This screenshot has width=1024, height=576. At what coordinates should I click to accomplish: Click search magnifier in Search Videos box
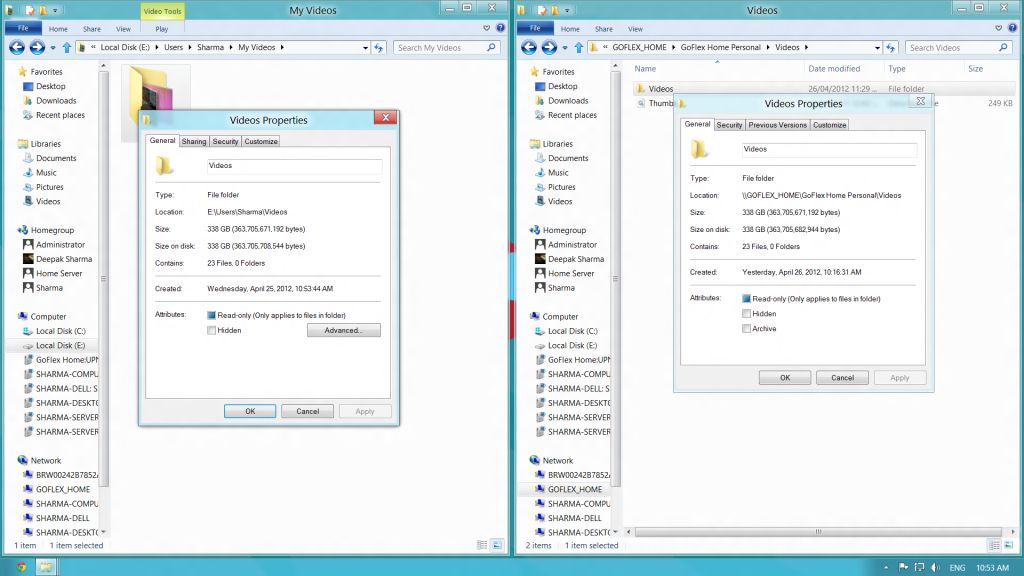click(1003, 47)
